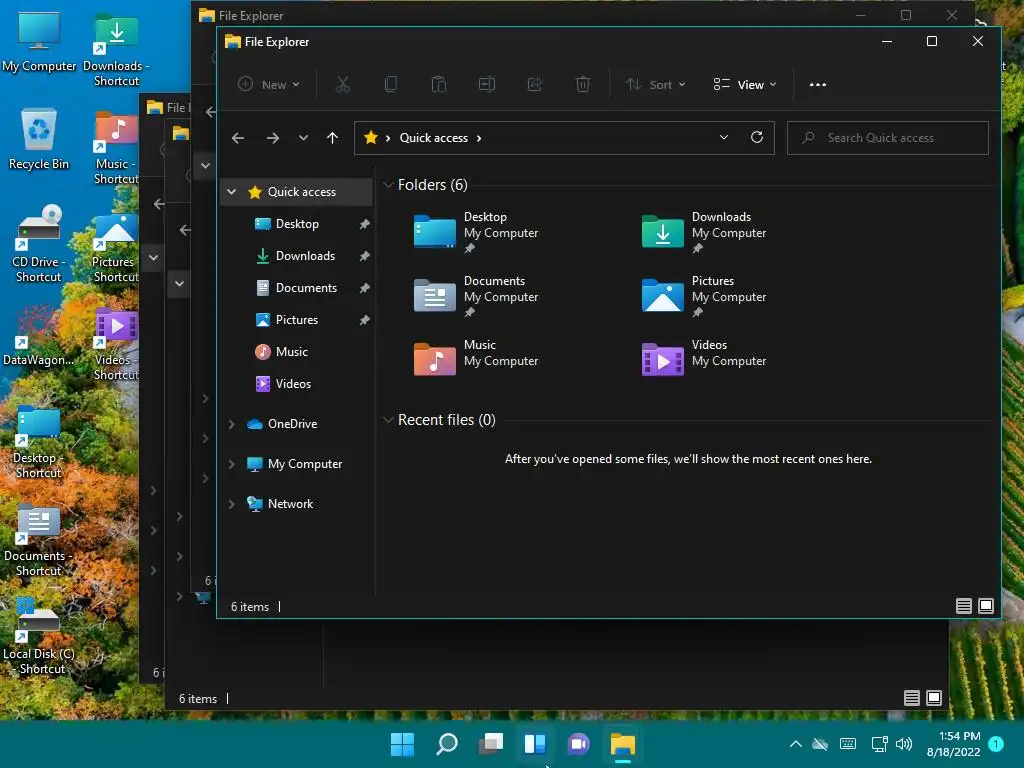Select Local Disk (C) shortcut on desktop
Image resolution: width=1024 pixels, height=768 pixels.
point(39,636)
